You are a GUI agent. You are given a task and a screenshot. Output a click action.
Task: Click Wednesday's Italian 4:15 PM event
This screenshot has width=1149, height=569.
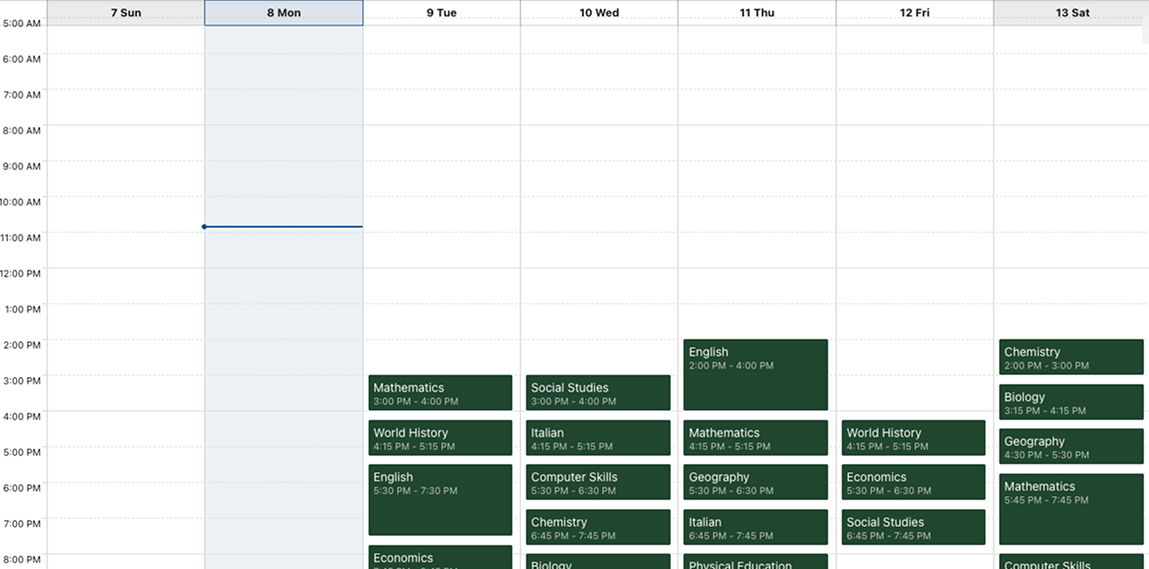click(x=598, y=438)
